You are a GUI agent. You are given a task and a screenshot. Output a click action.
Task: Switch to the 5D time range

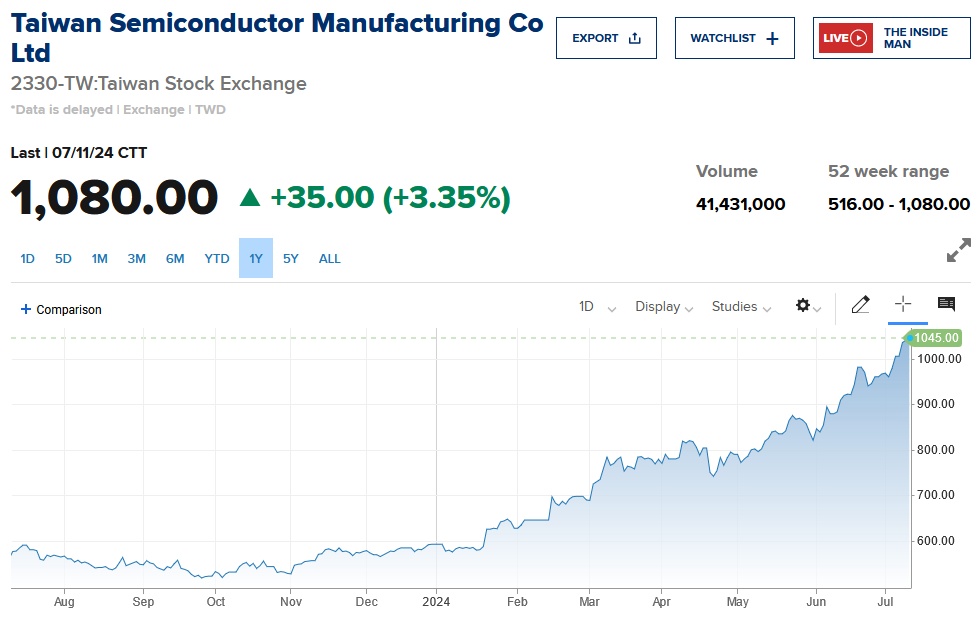63,259
